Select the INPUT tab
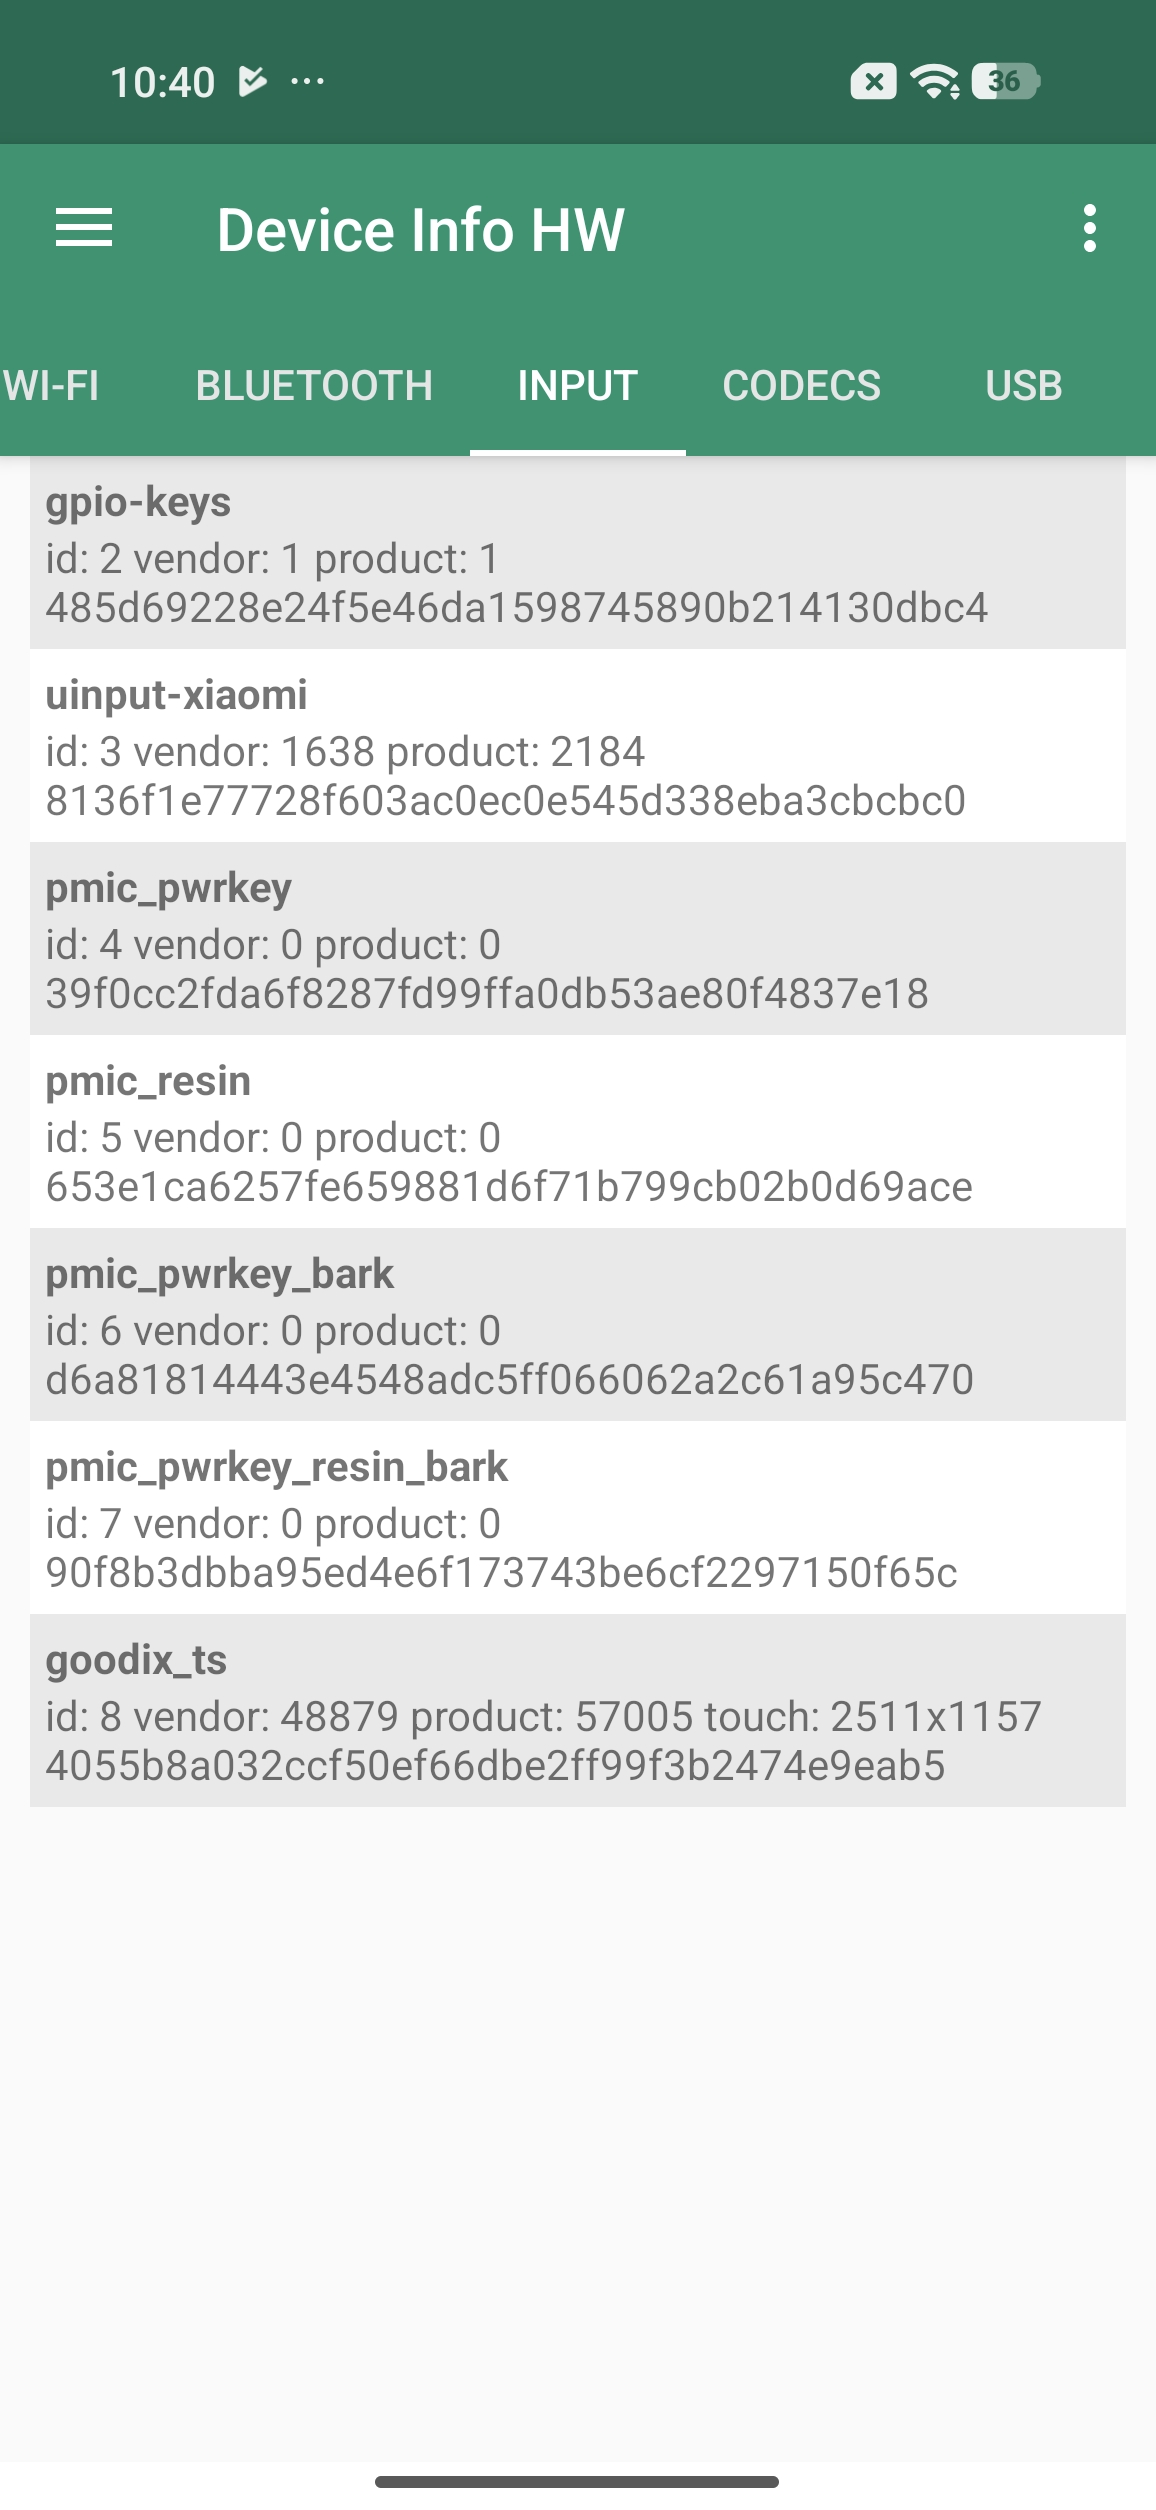This screenshot has height=2510, width=1156. pyautogui.click(x=577, y=386)
